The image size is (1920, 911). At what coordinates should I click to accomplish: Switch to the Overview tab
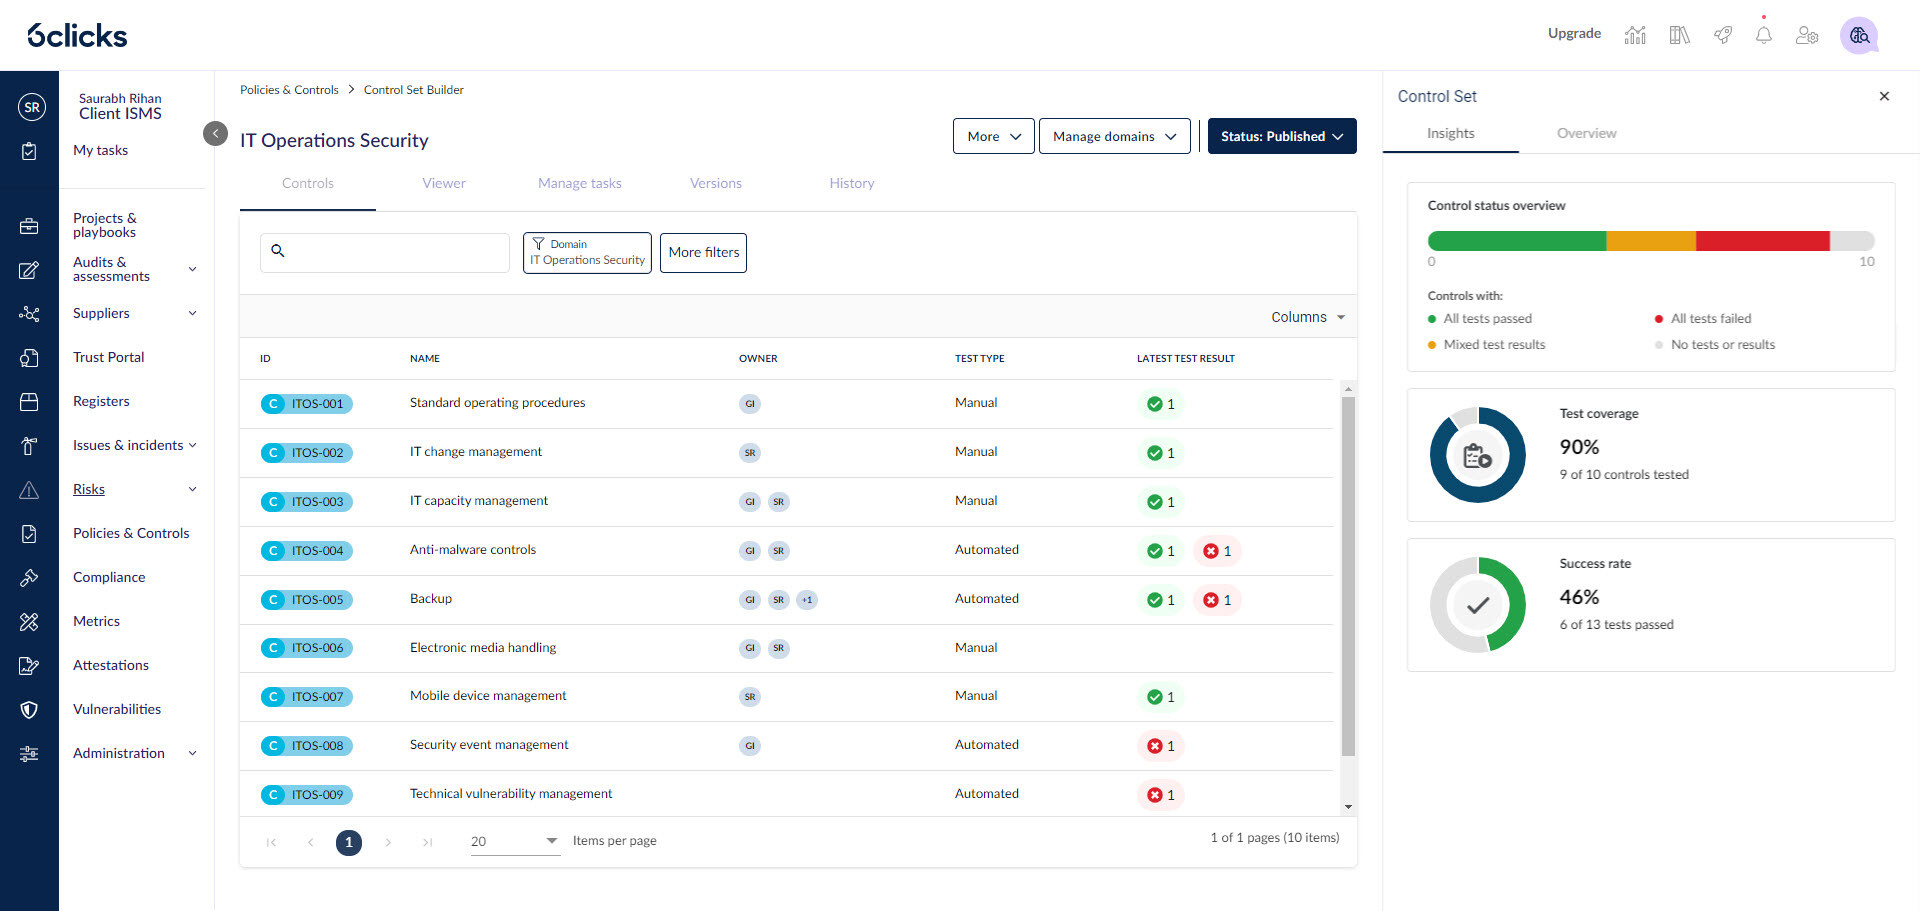pyautogui.click(x=1586, y=133)
